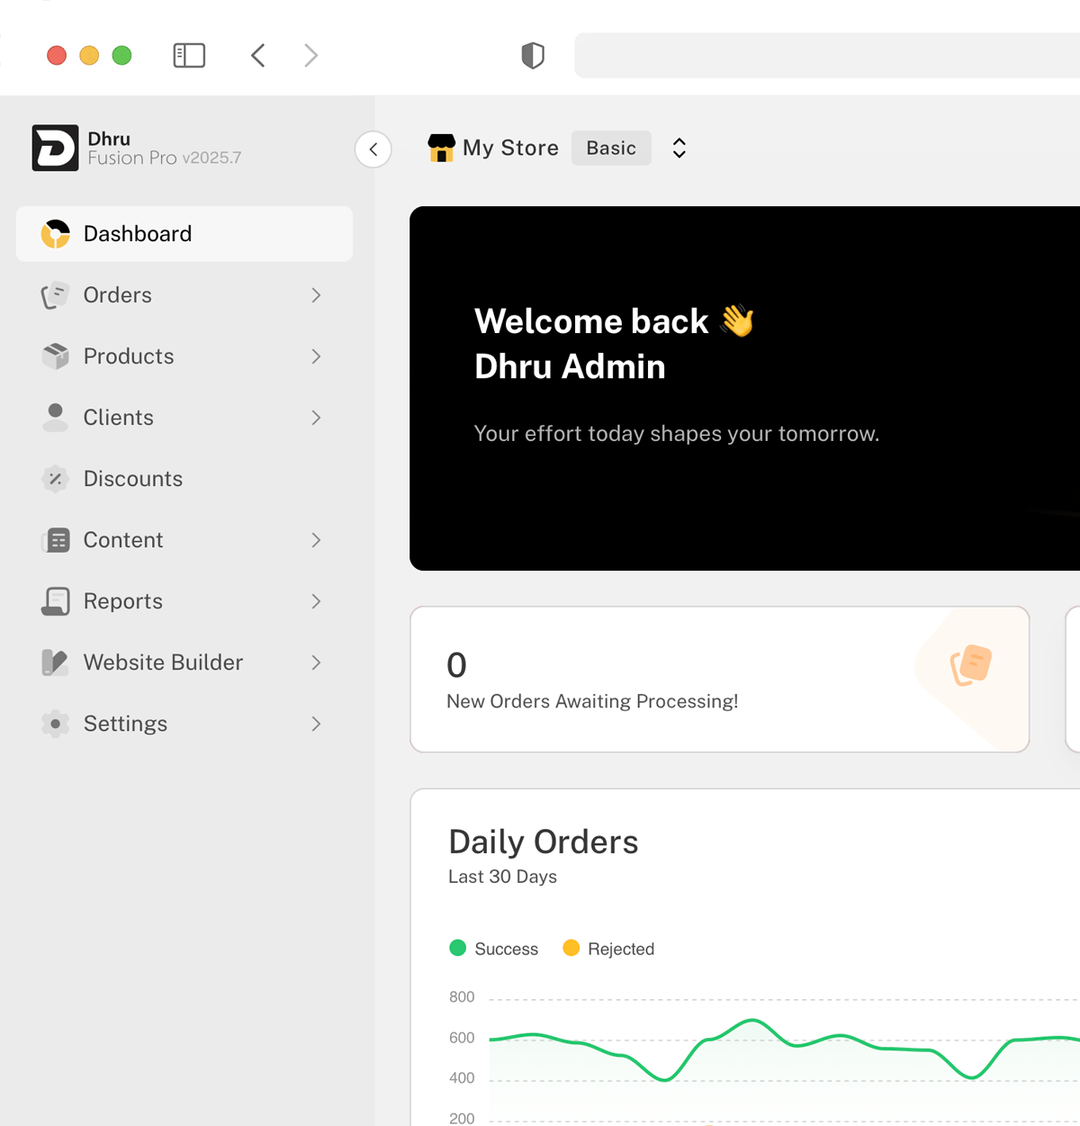1080x1126 pixels.
Task: Collapse the sidebar with the circular arrow button
Action: coord(373,149)
